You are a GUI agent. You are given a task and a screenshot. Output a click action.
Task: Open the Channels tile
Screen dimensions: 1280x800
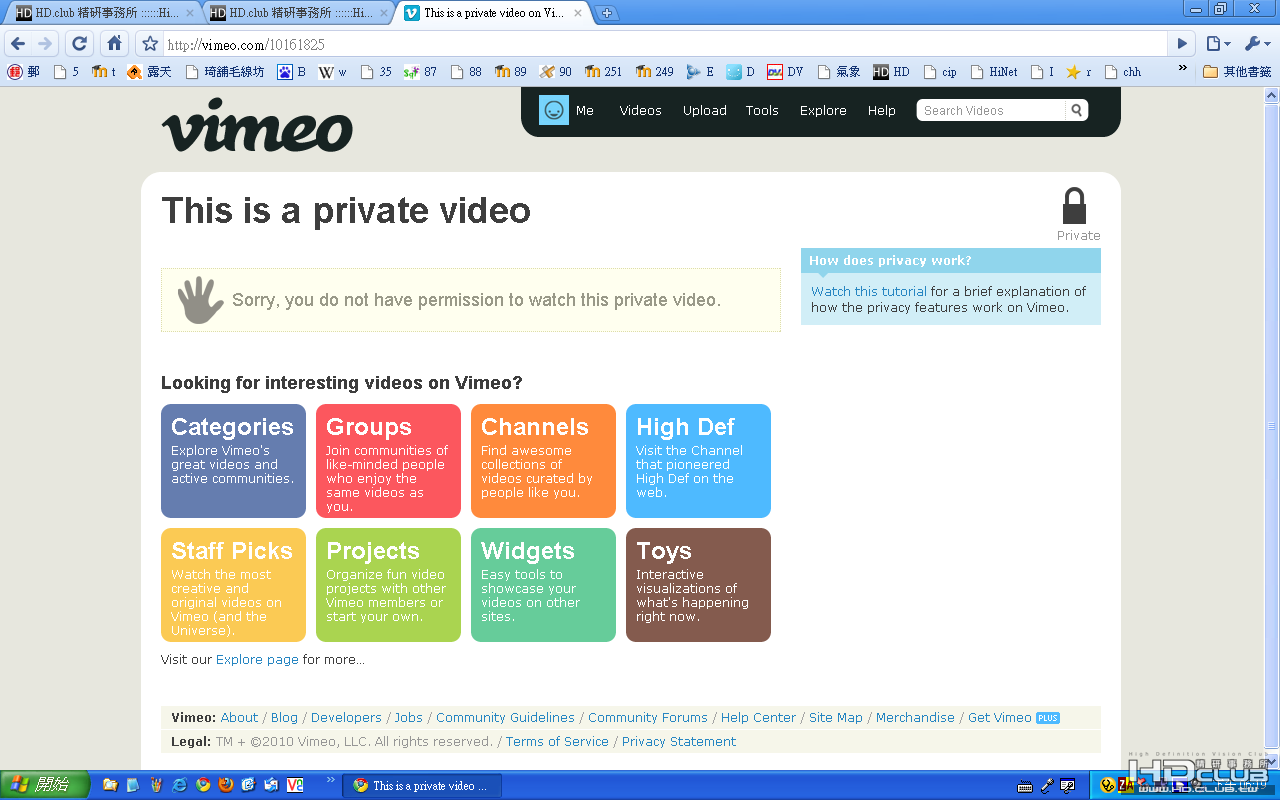[543, 461]
